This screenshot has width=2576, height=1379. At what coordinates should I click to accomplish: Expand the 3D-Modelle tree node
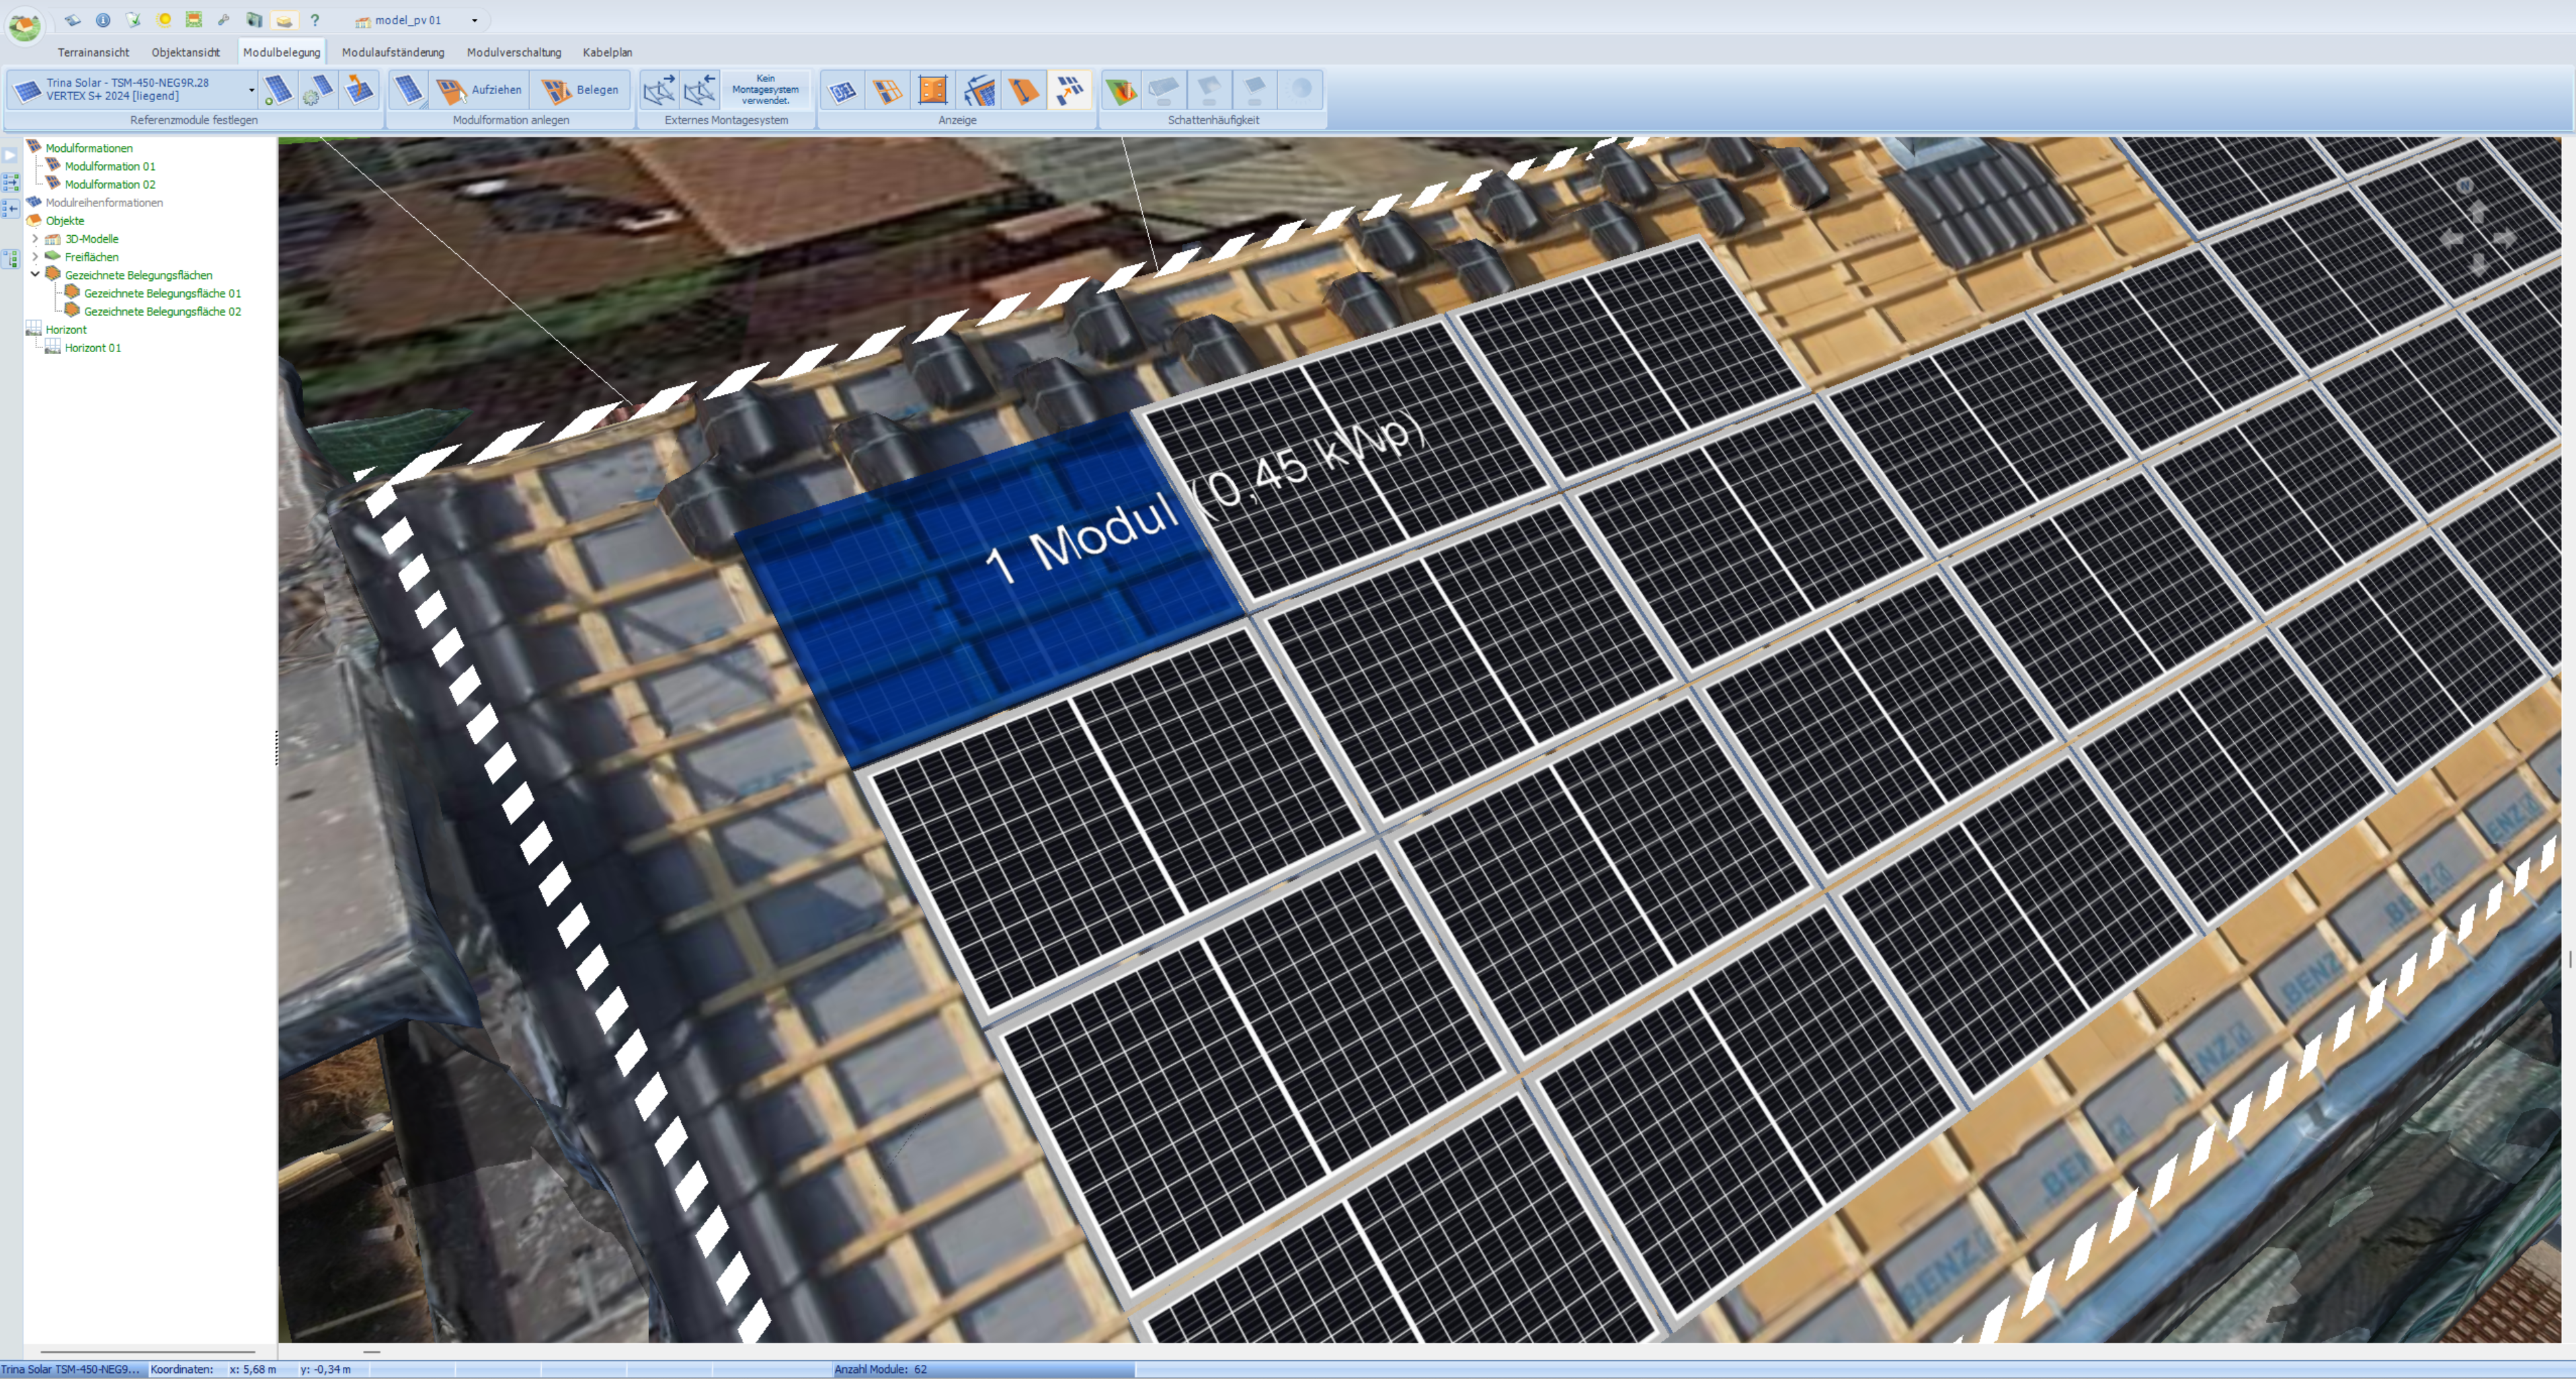click(x=36, y=239)
